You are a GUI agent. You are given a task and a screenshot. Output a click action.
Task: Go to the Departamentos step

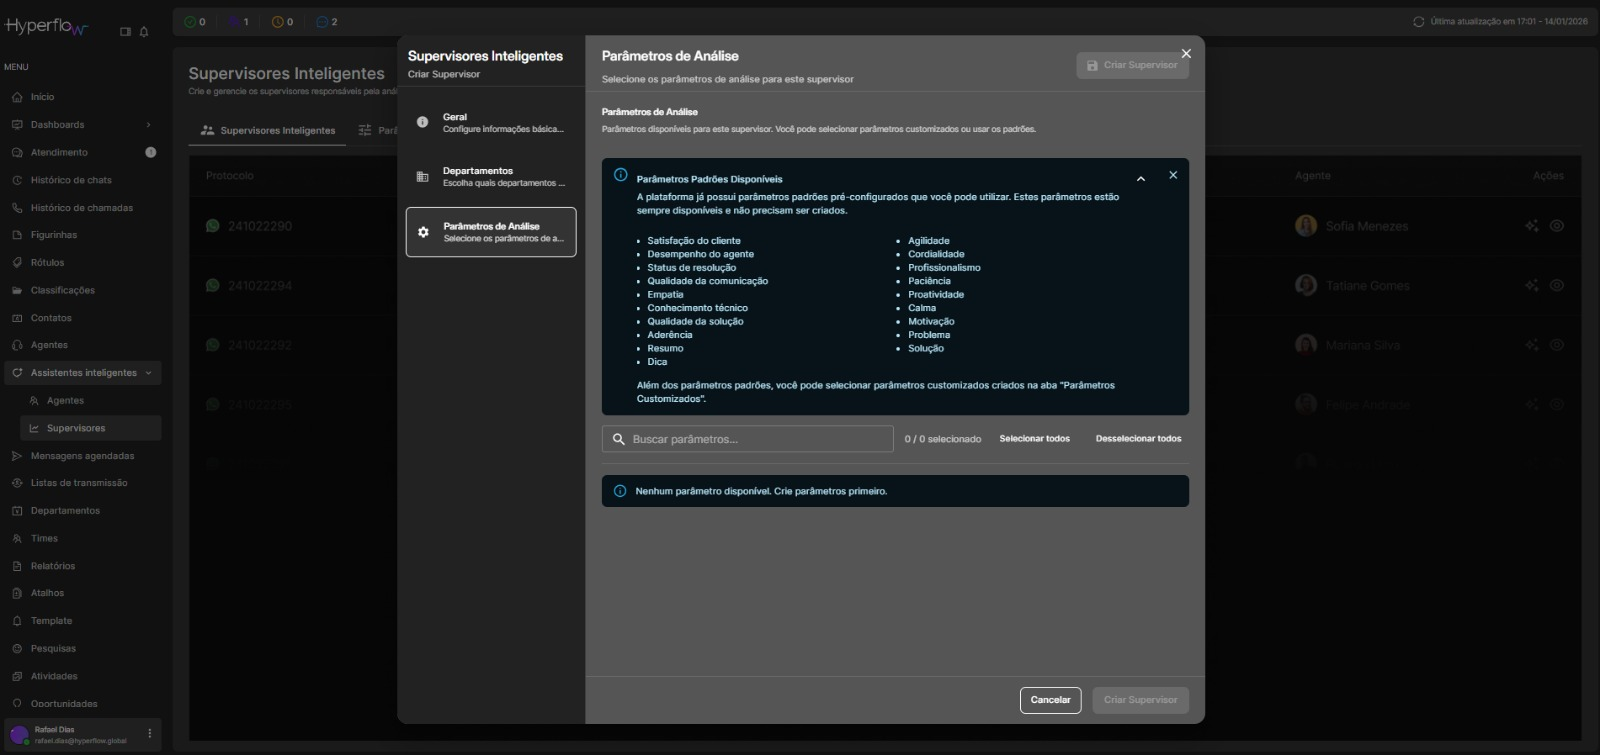(x=491, y=177)
